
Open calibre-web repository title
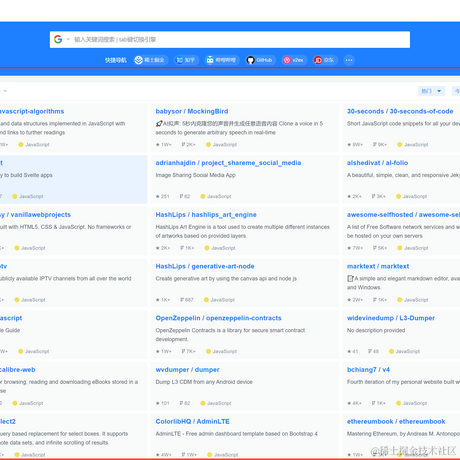(18, 370)
